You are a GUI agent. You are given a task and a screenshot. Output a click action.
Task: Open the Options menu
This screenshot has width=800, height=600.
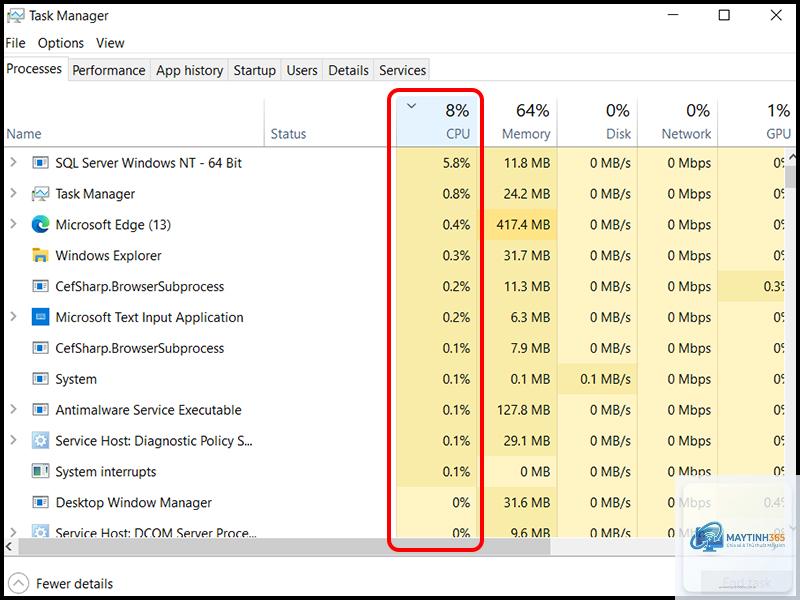61,43
